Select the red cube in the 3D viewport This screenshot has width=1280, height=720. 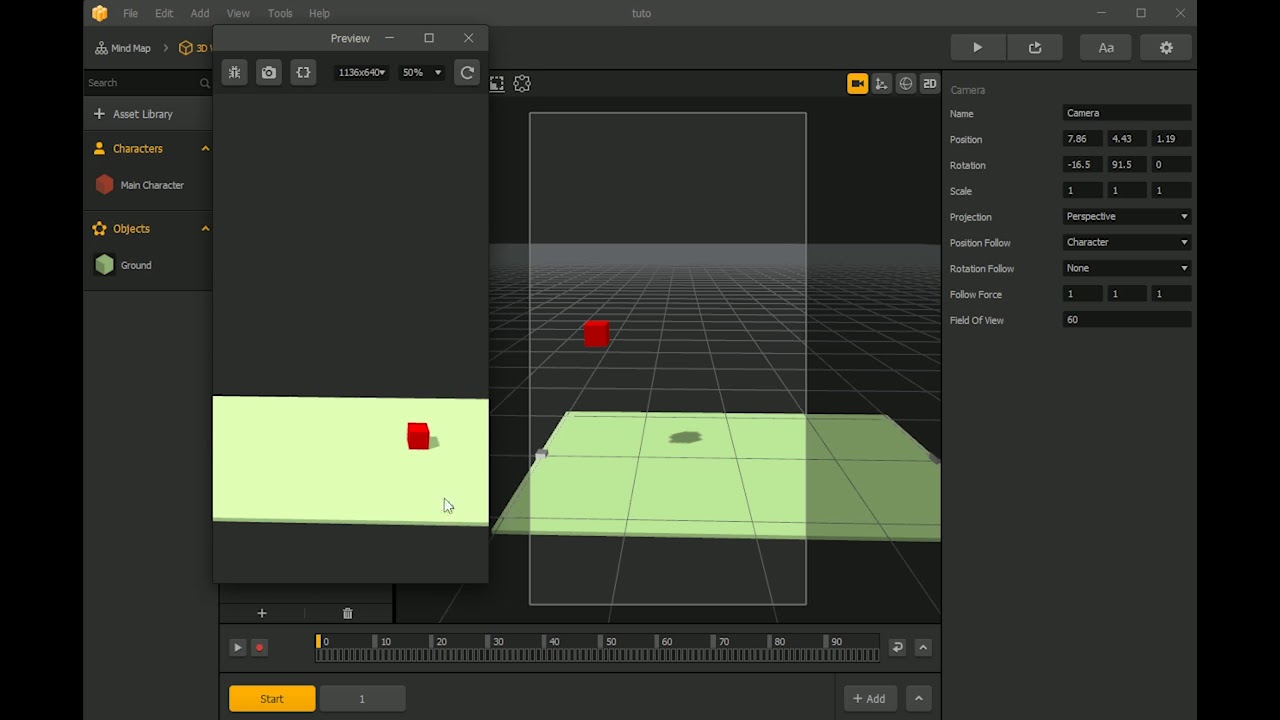pyautogui.click(x=596, y=333)
